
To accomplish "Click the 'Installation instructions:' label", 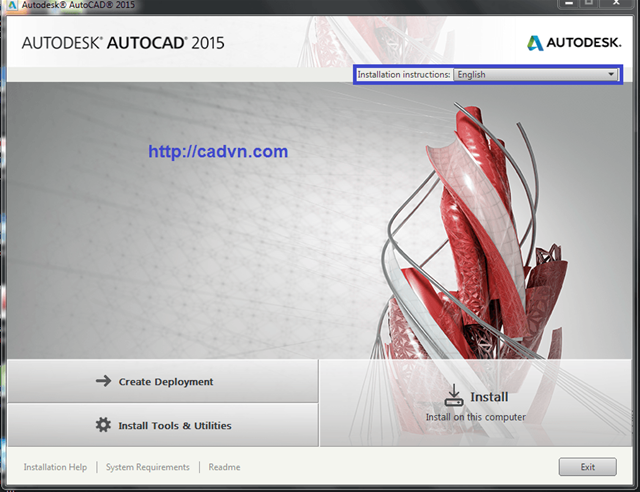I will pyautogui.click(x=404, y=75).
